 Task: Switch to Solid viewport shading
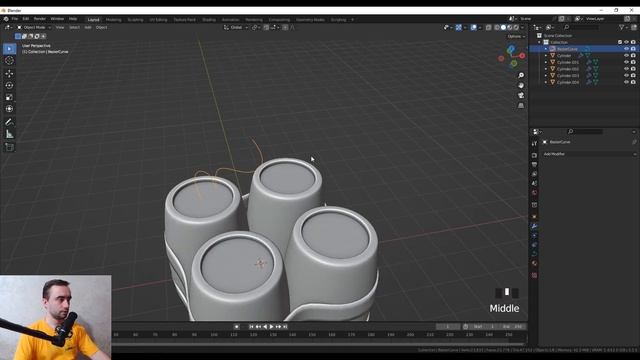click(x=503, y=27)
